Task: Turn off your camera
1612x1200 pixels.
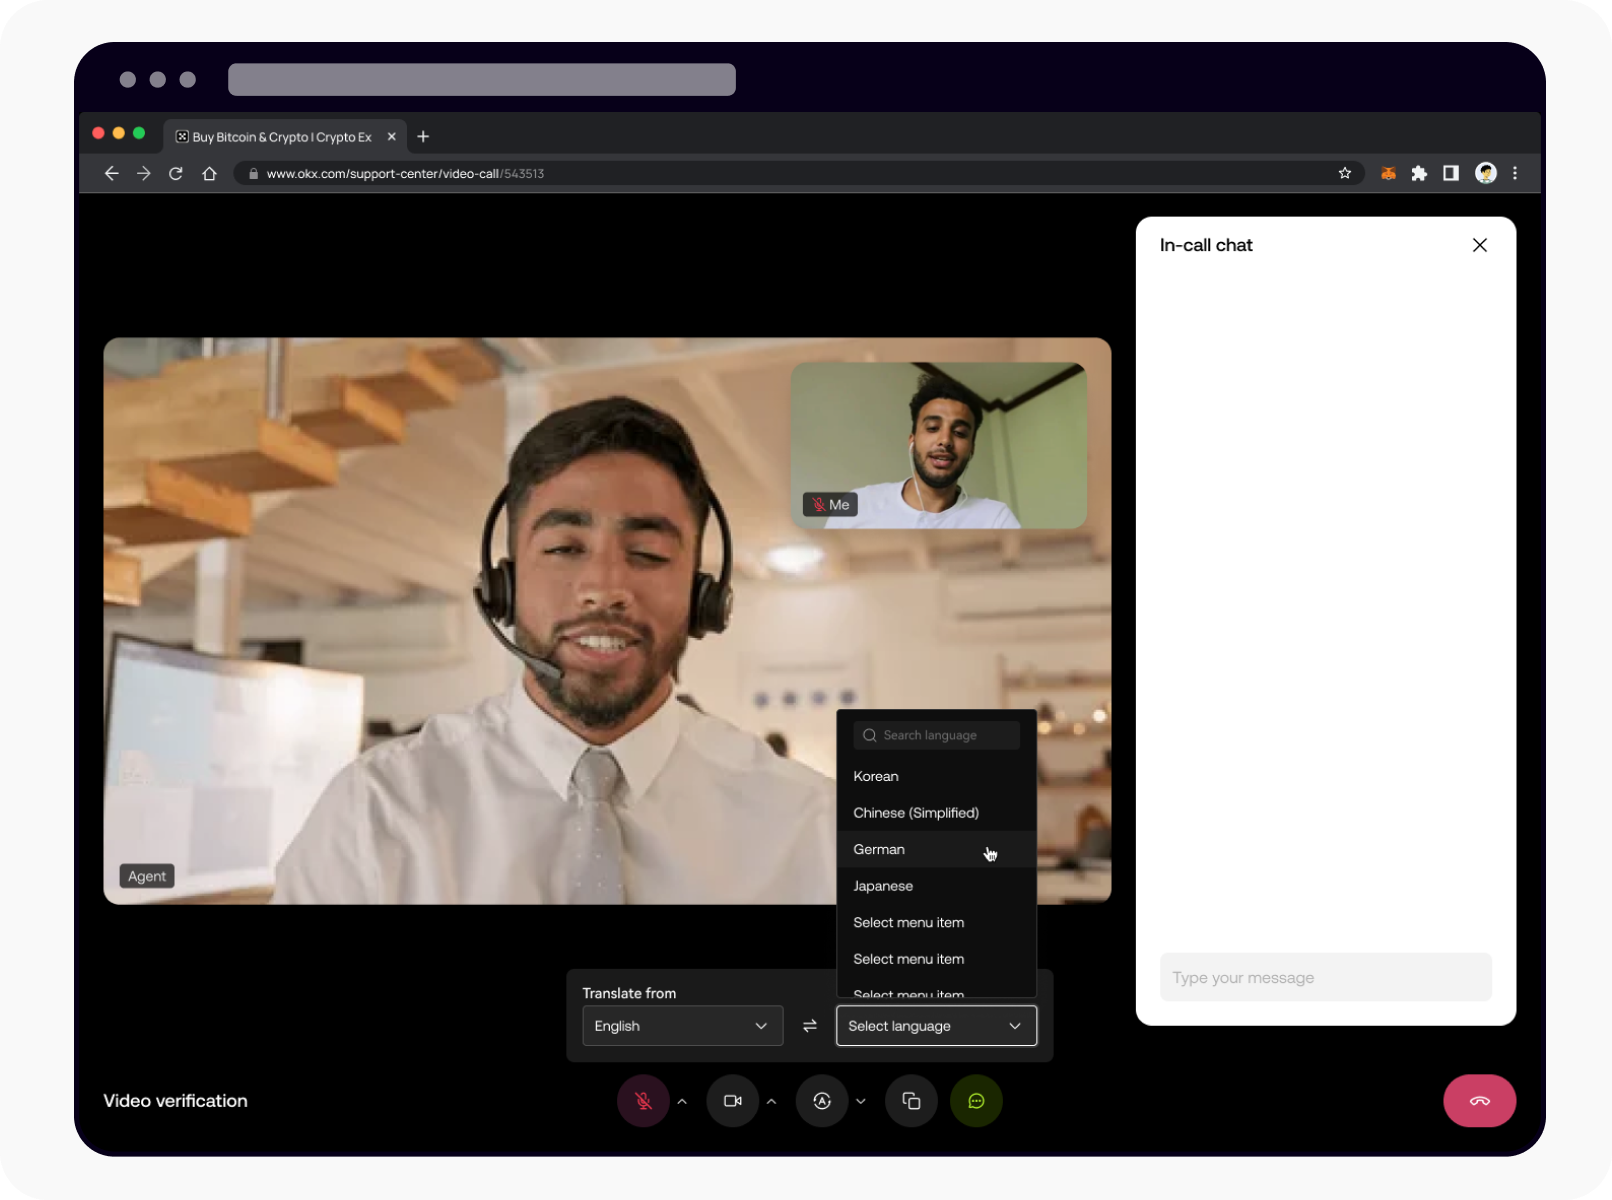Action: point(733,1100)
